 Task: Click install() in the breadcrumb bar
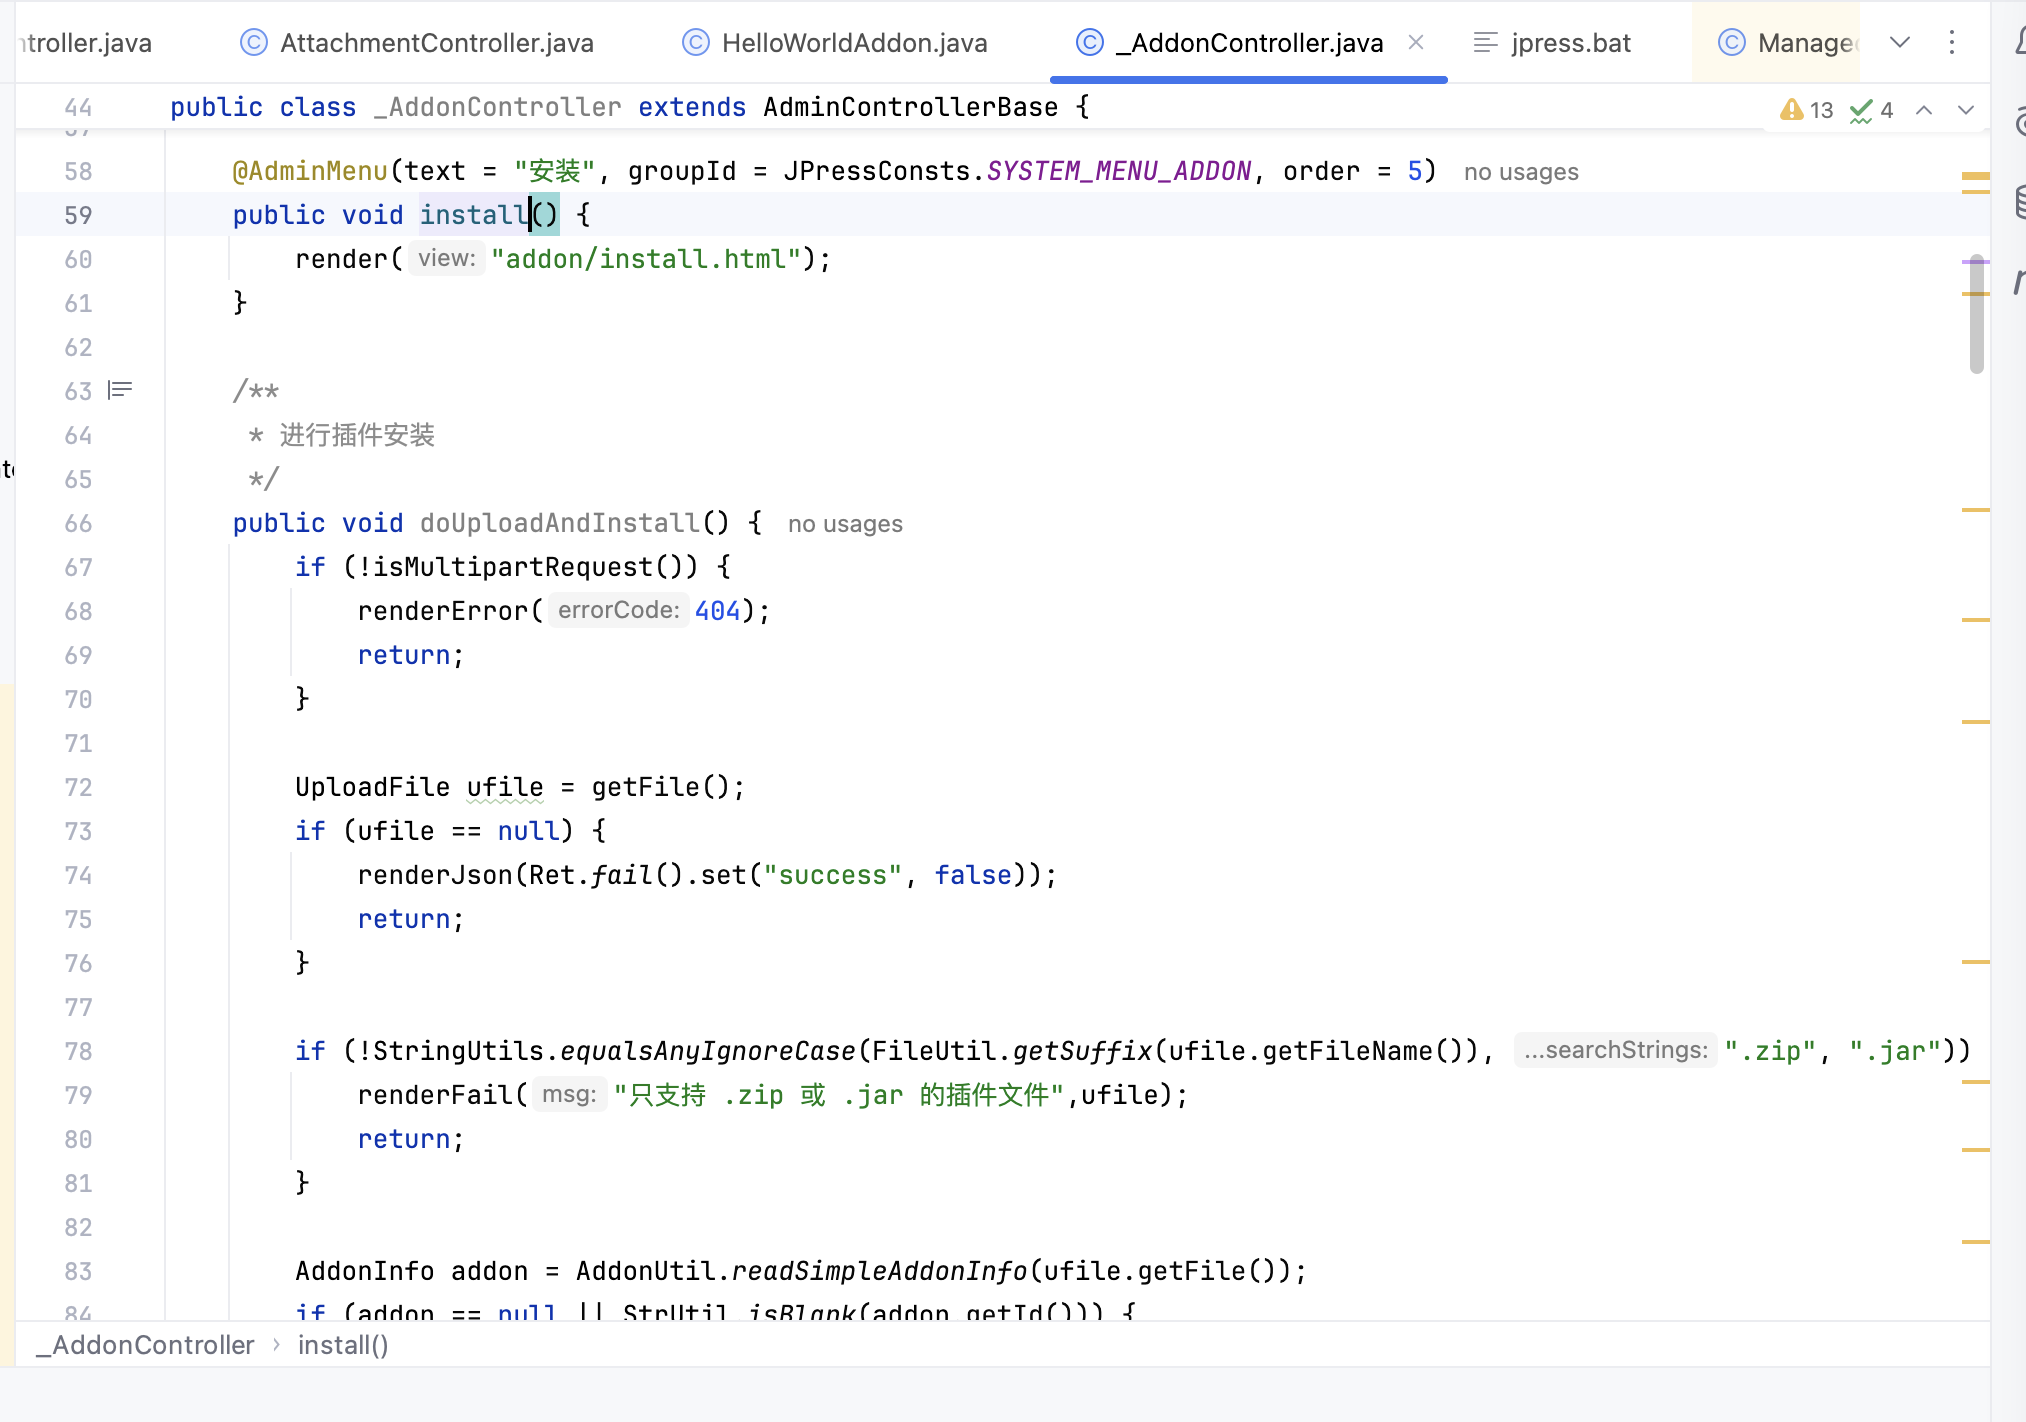pos(343,1345)
